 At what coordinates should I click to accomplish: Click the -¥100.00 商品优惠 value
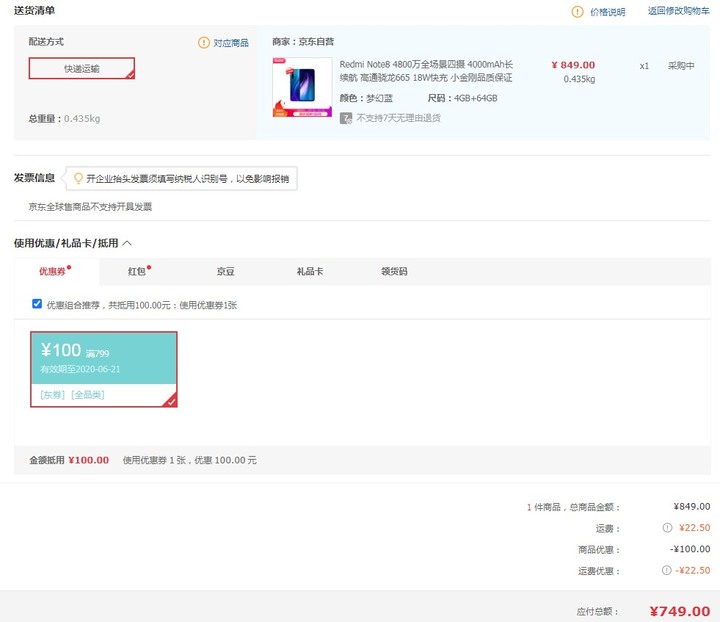[x=690, y=549]
